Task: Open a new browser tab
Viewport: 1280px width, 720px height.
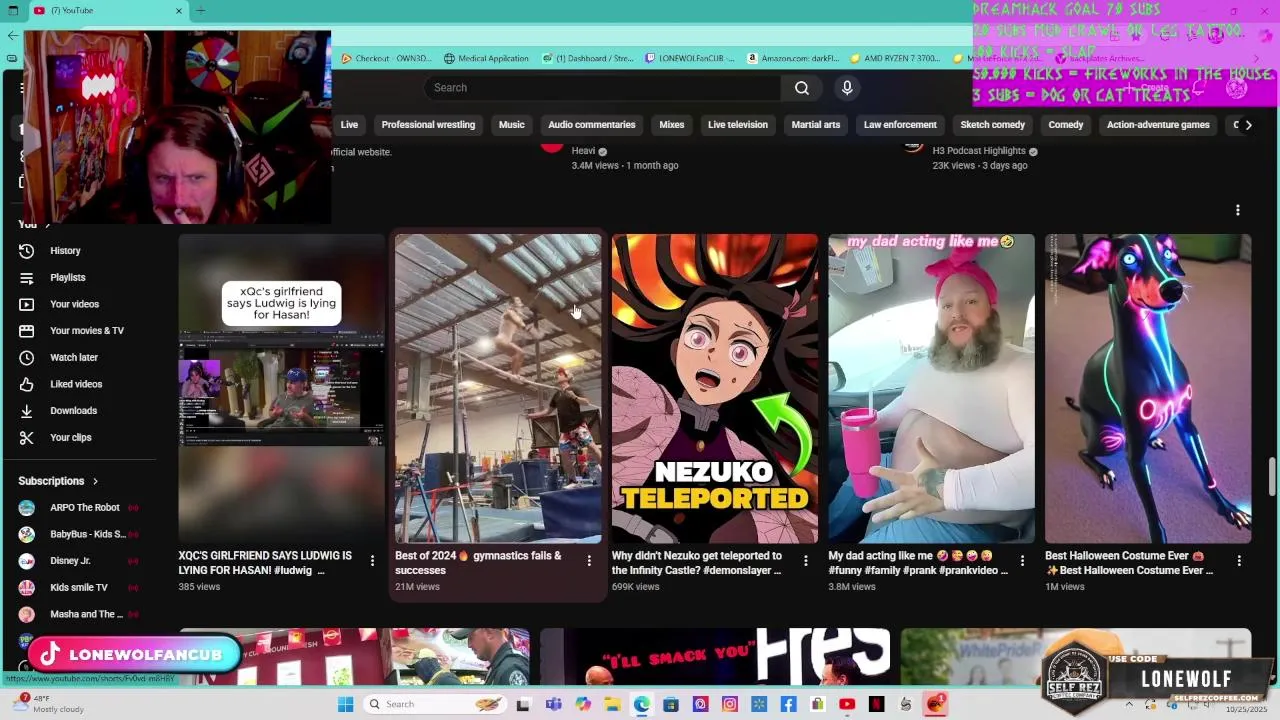Action: click(x=200, y=10)
